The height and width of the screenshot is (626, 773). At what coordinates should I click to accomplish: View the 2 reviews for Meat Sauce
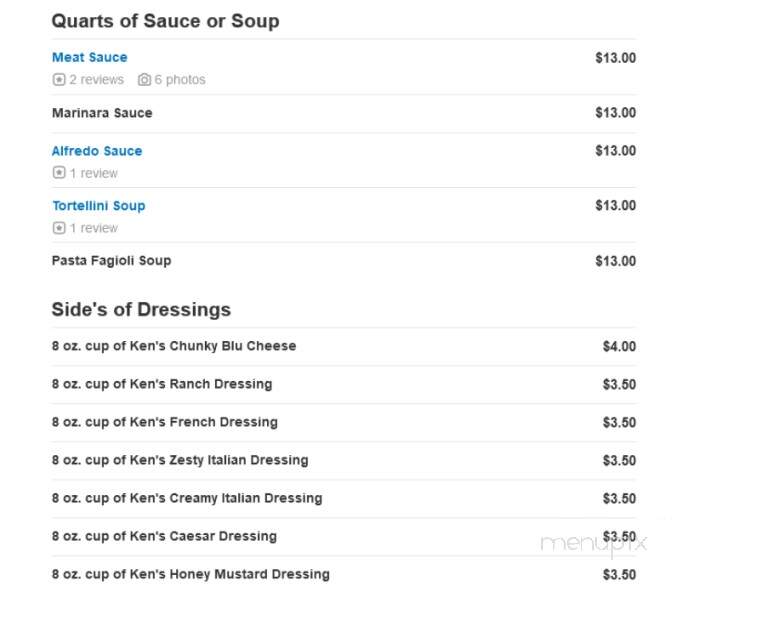point(97,79)
